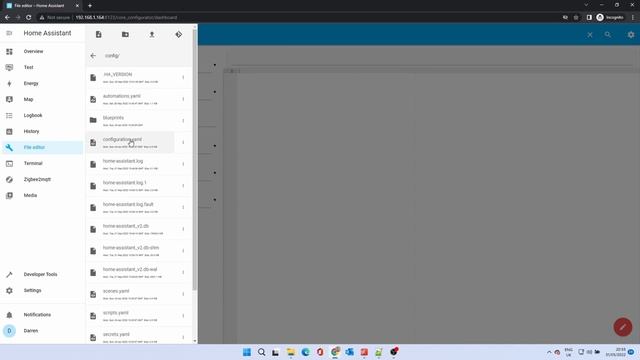
Task: Open more options for scripts.yaml
Action: tap(183, 316)
